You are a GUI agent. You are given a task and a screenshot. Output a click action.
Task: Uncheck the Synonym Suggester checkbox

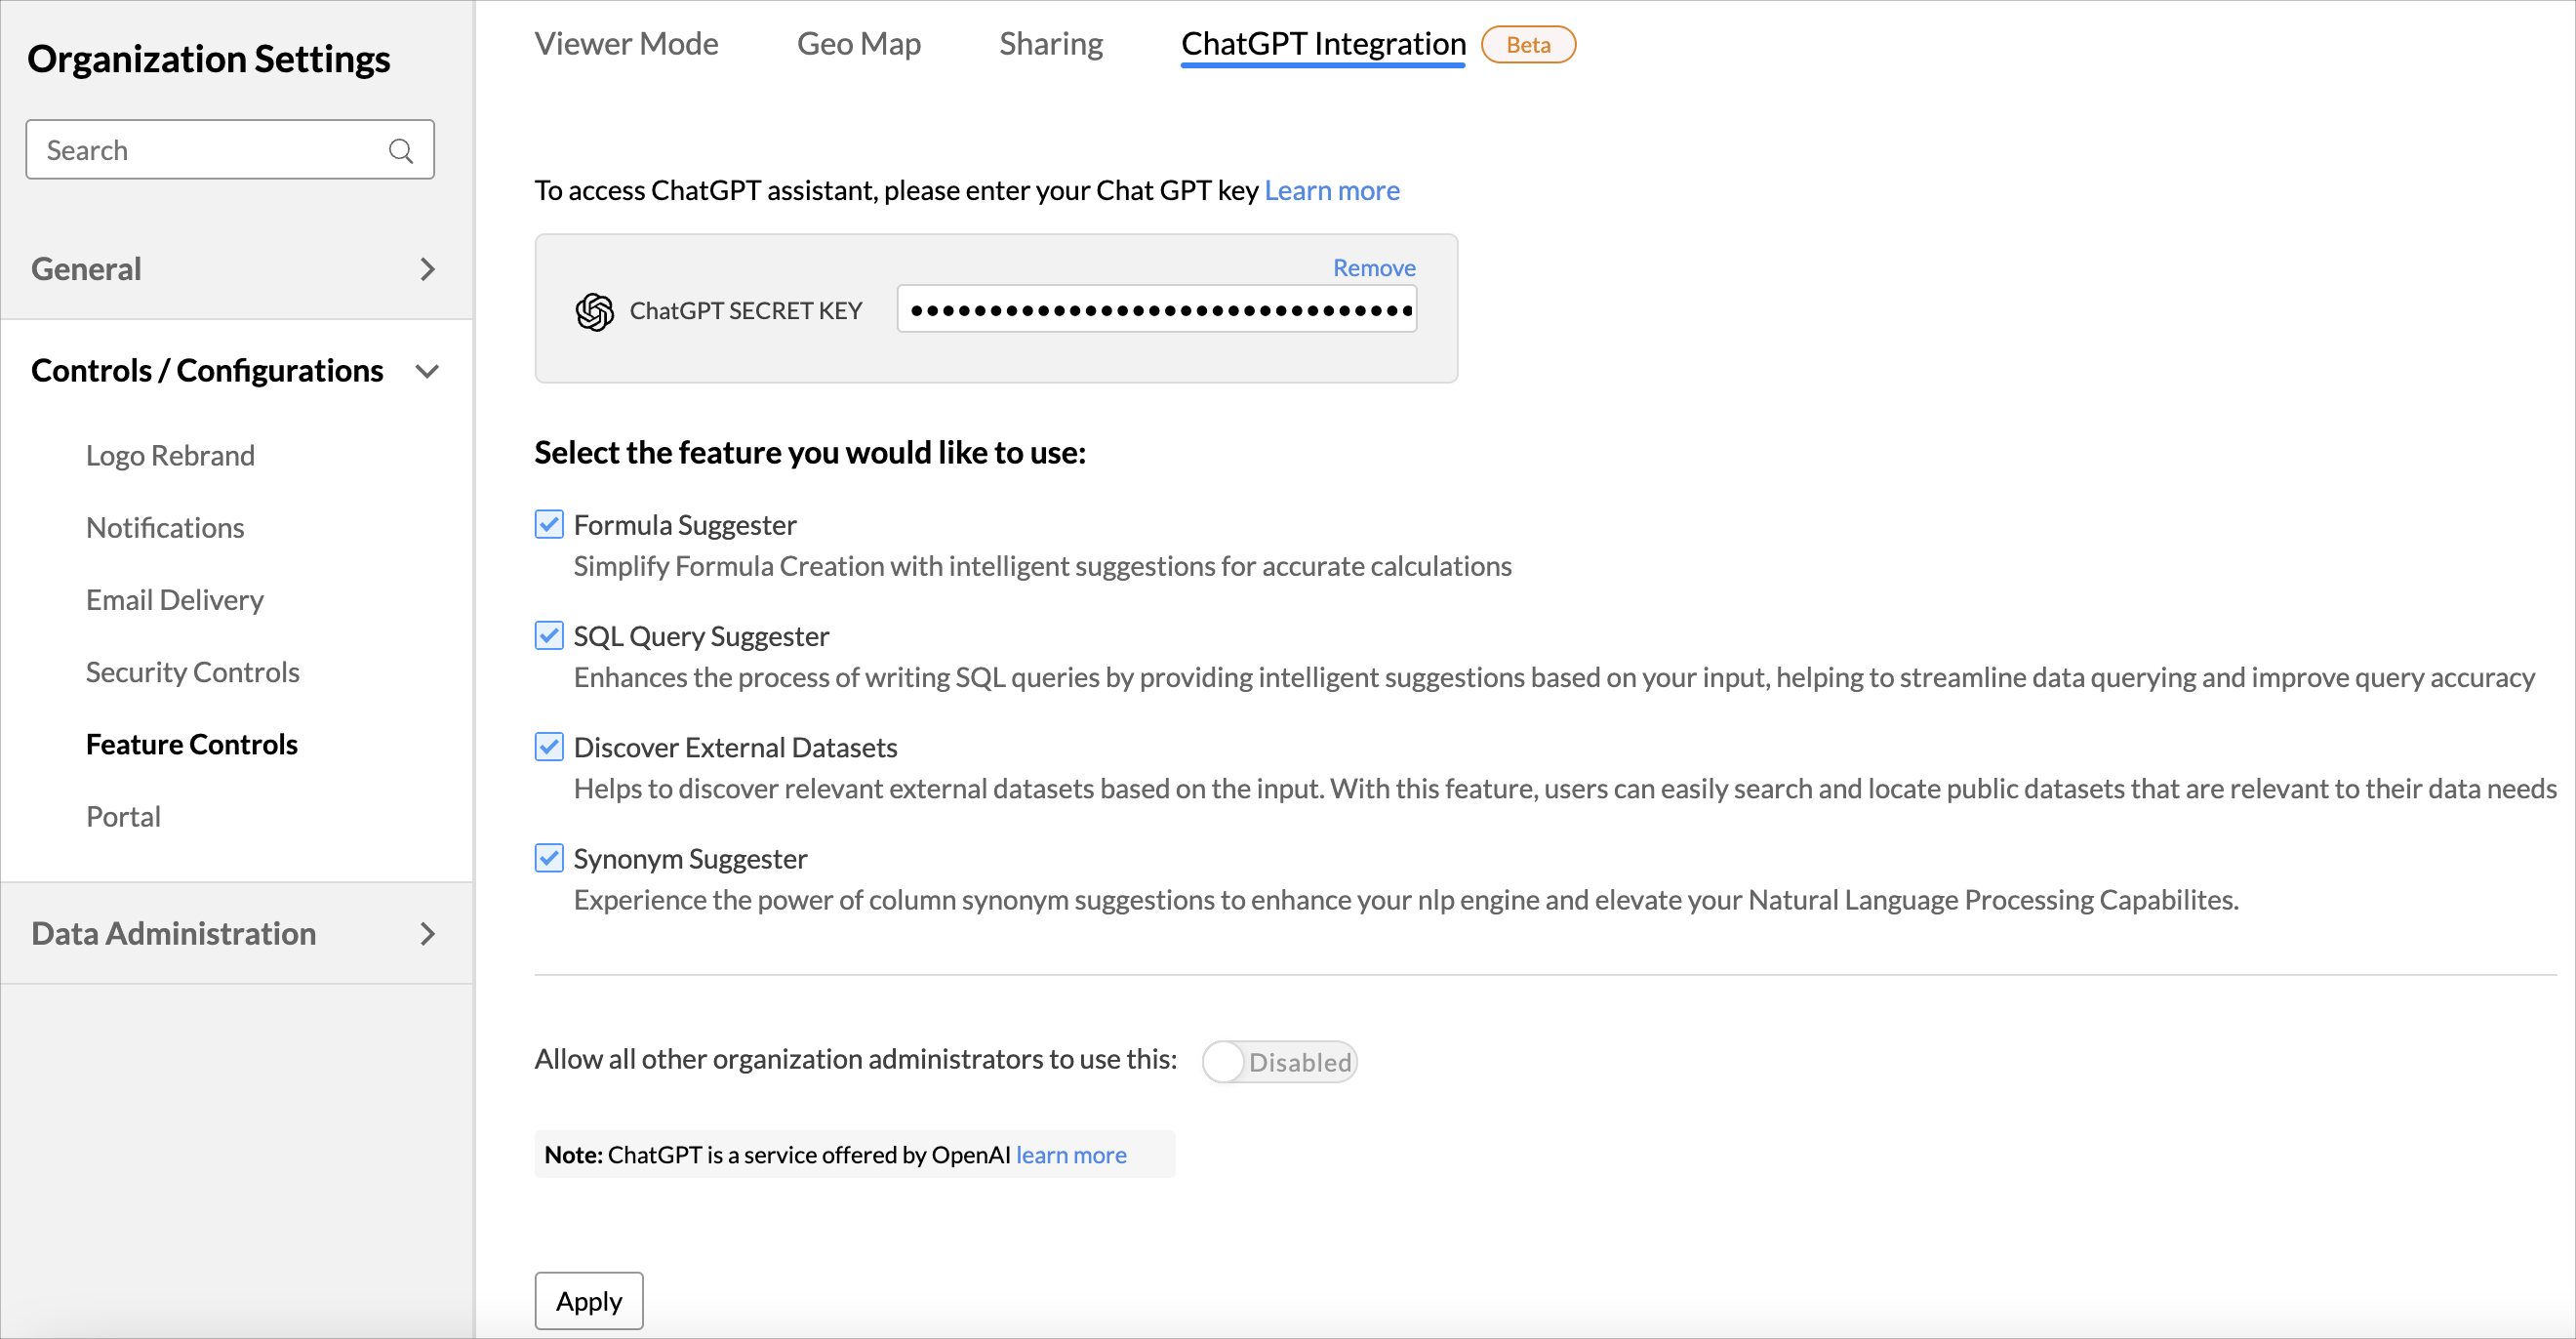tap(549, 857)
